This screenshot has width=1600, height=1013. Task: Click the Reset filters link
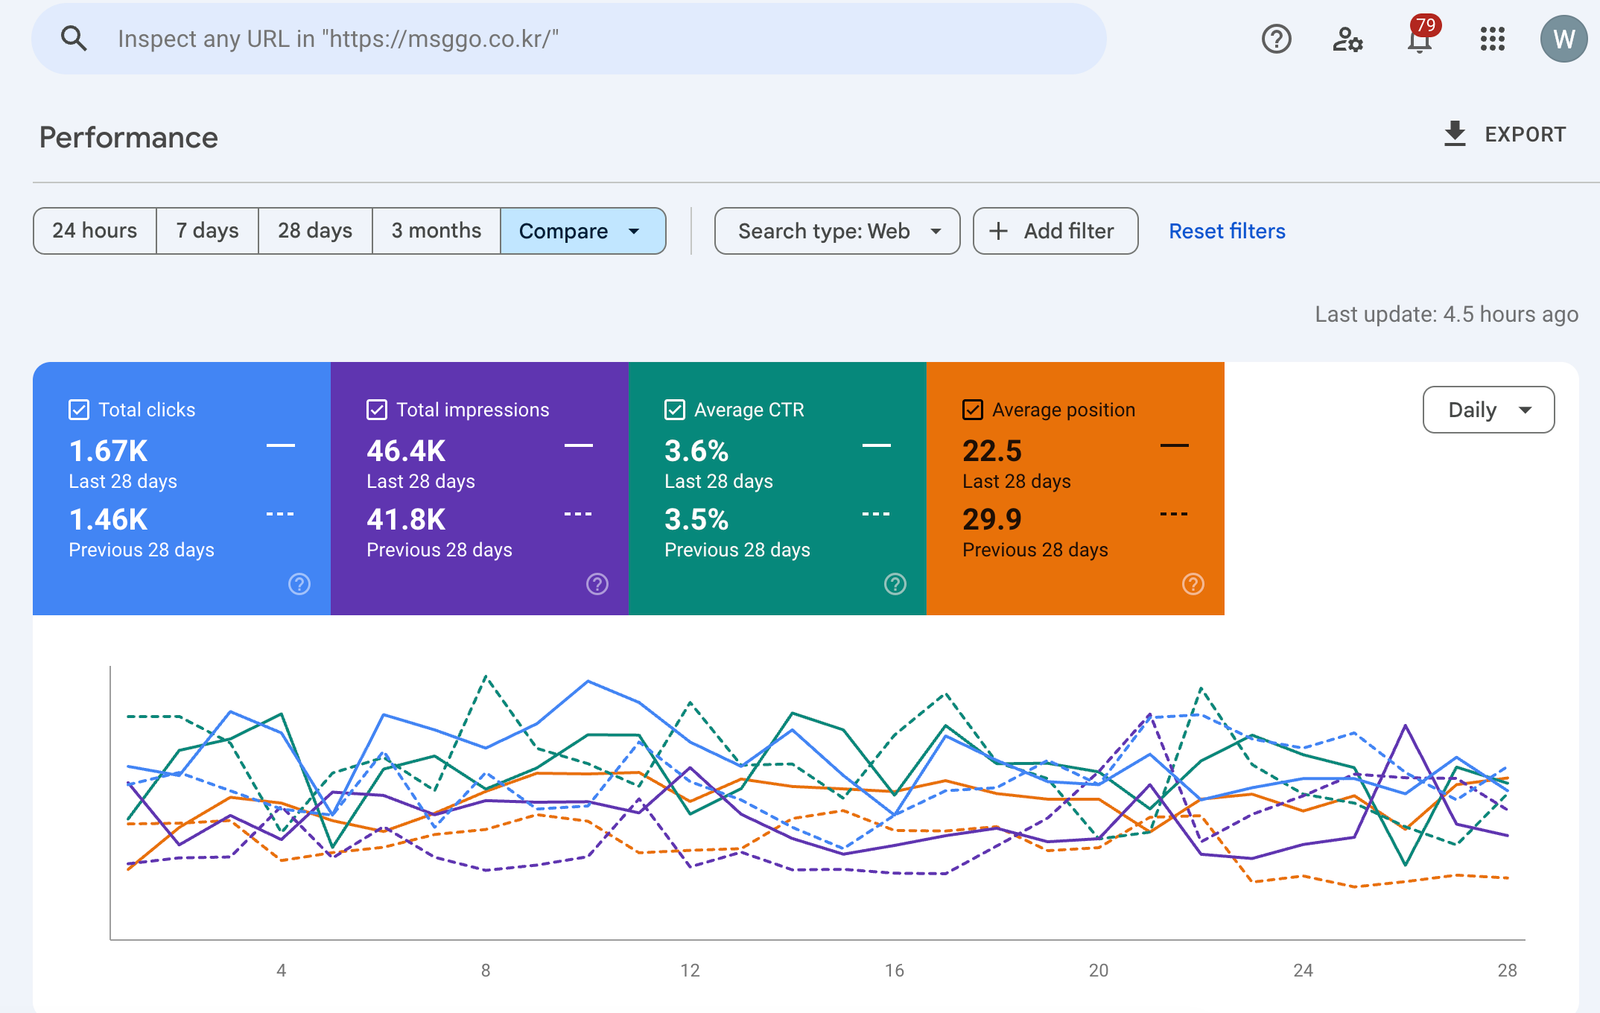(x=1227, y=231)
